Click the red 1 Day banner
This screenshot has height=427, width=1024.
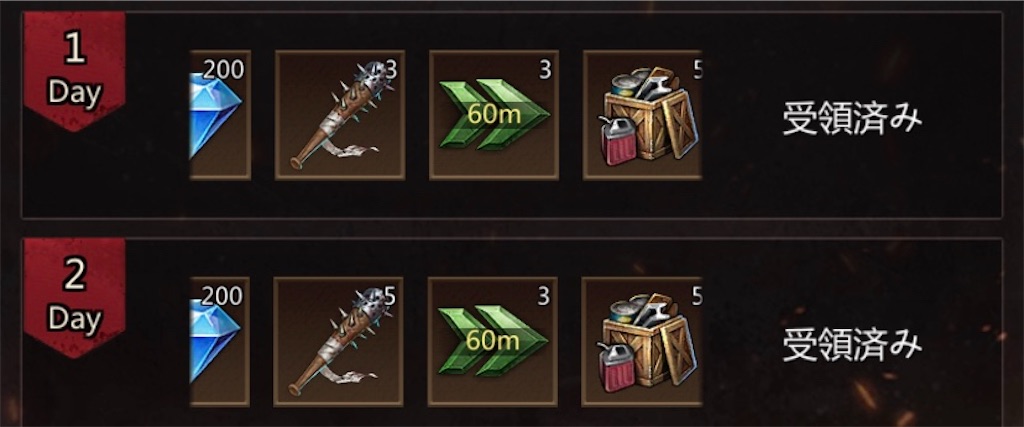(74, 71)
